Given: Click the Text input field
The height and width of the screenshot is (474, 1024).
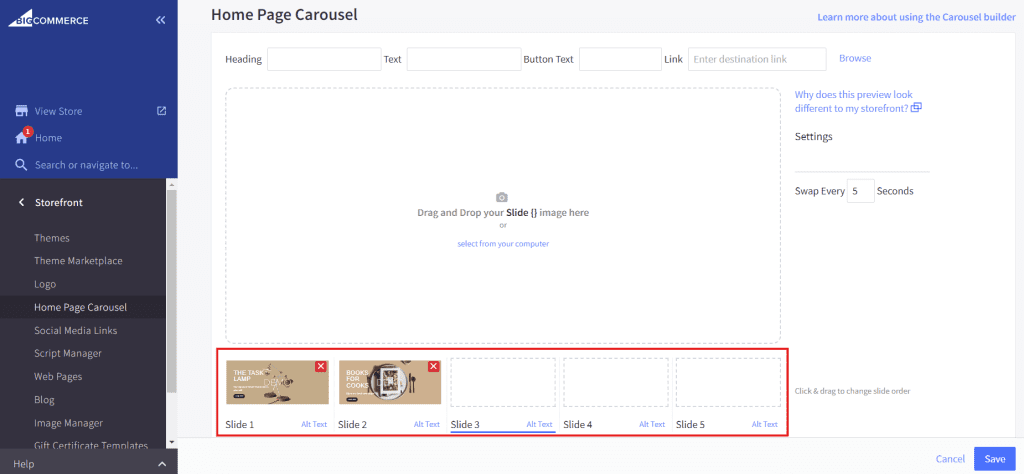Looking at the screenshot, I should pyautogui.click(x=464, y=59).
